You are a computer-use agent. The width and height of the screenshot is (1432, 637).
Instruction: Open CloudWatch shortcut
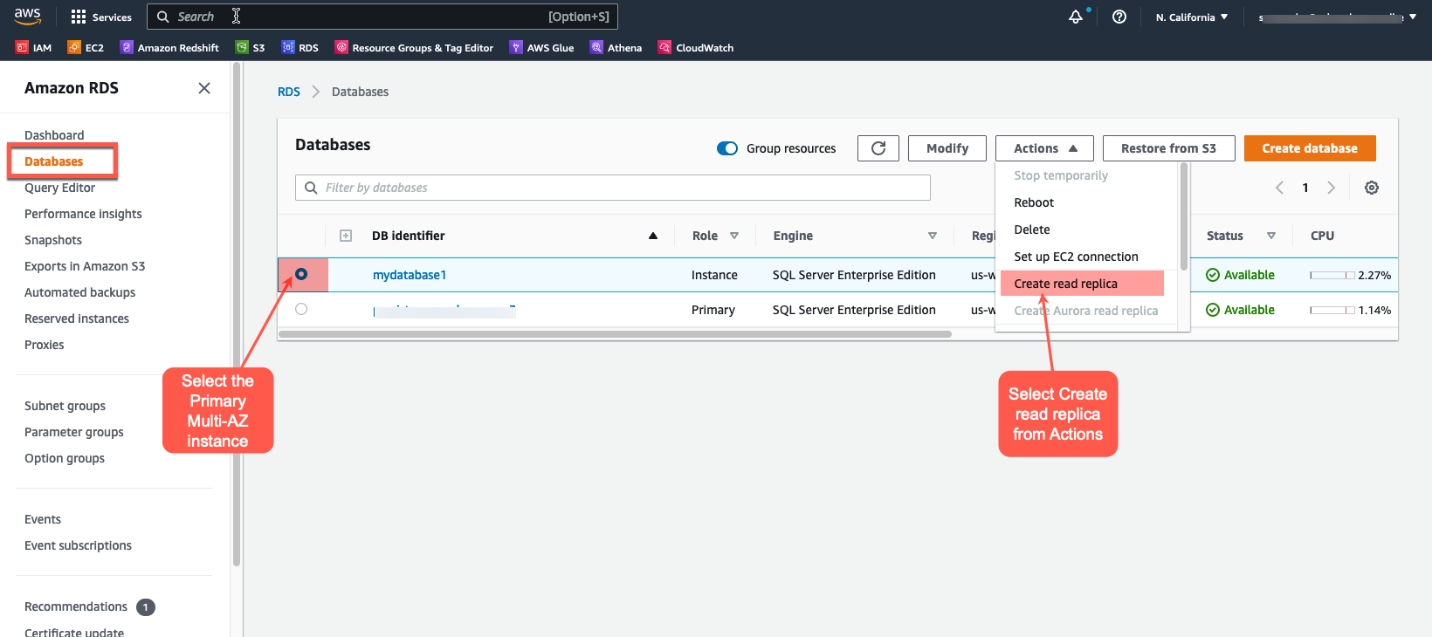click(698, 47)
